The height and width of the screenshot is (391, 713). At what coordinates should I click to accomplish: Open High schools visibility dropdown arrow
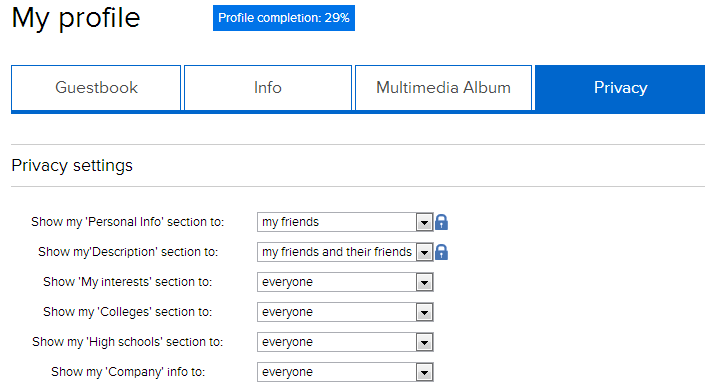pos(424,342)
